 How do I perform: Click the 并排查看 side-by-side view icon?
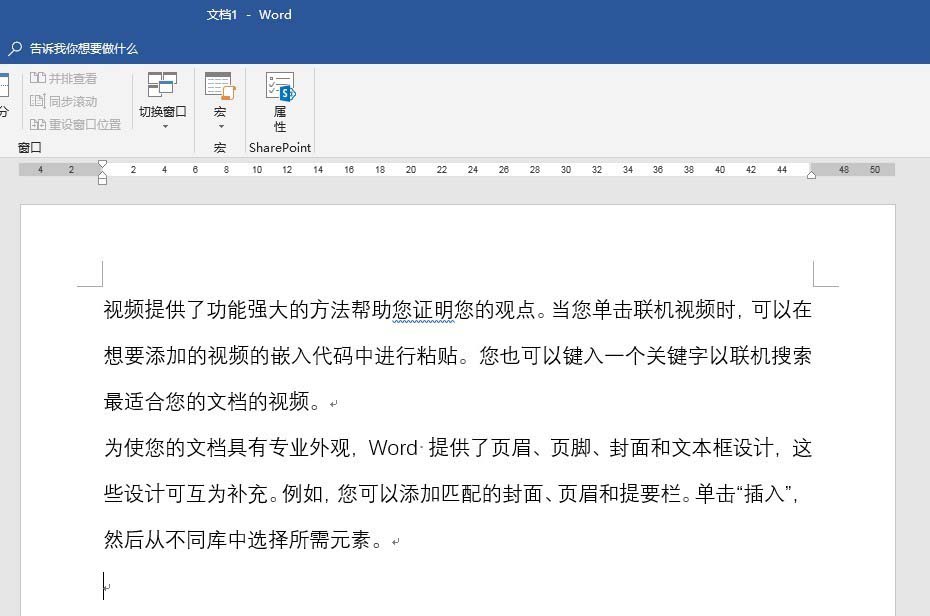click(x=38, y=78)
